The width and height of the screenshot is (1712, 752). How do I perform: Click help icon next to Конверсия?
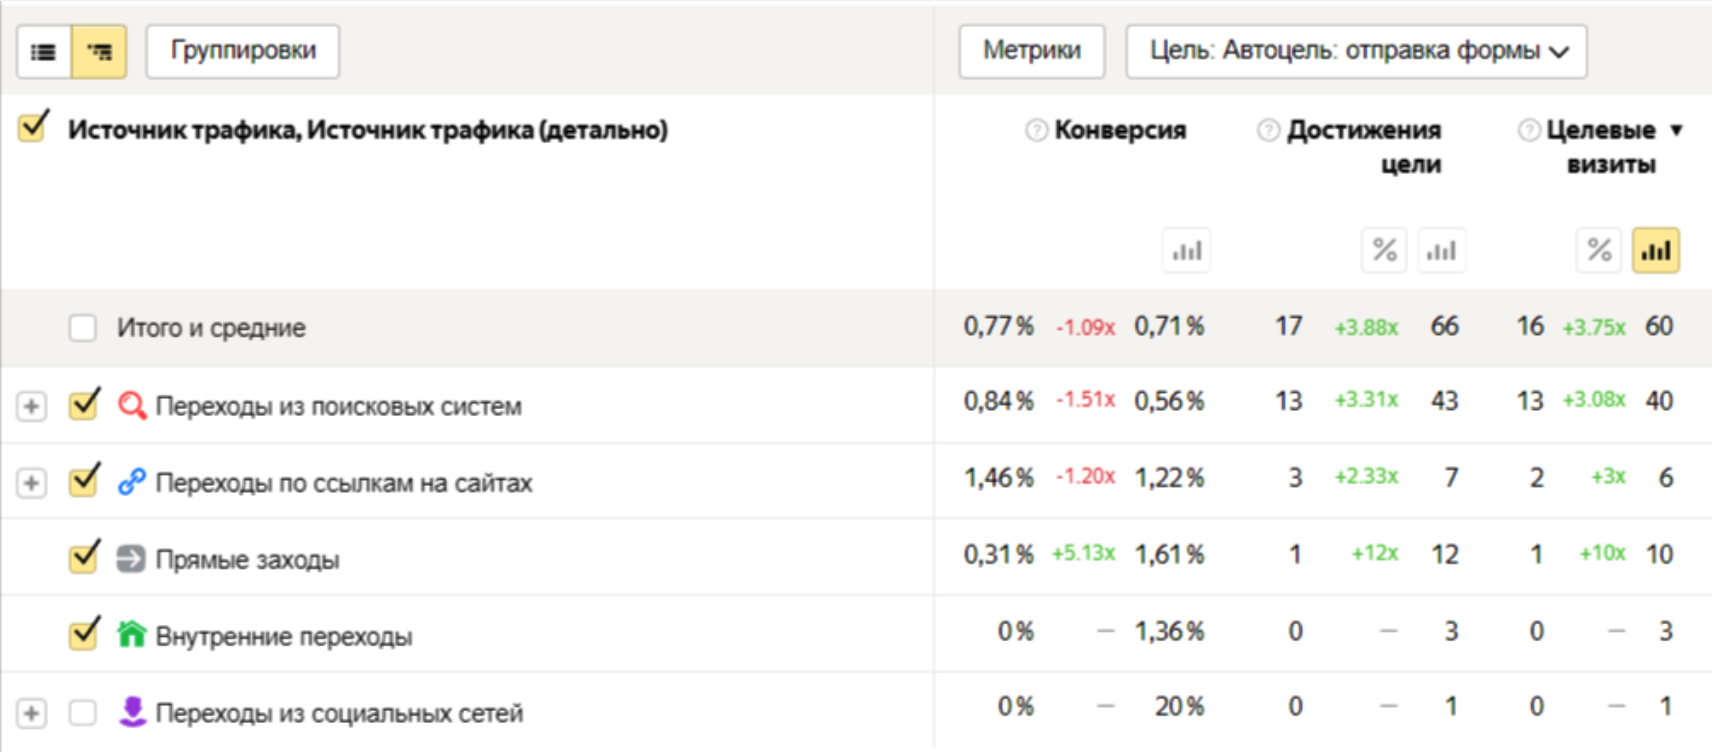pos(1037,130)
